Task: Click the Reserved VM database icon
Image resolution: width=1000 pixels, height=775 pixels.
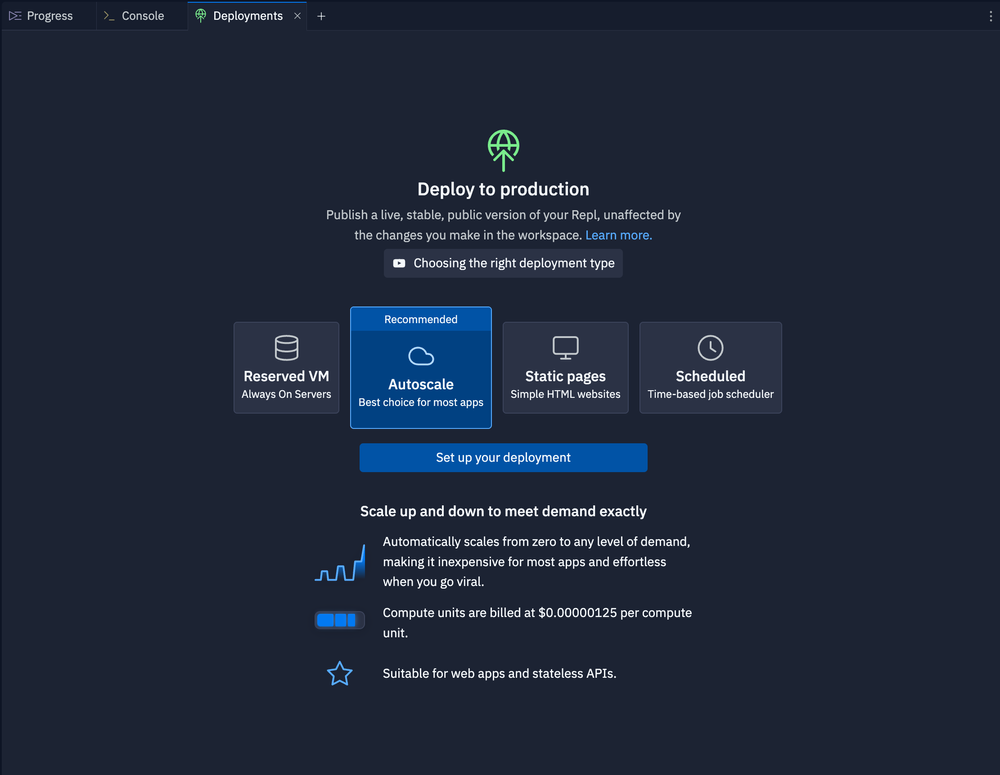Action: [x=286, y=348]
